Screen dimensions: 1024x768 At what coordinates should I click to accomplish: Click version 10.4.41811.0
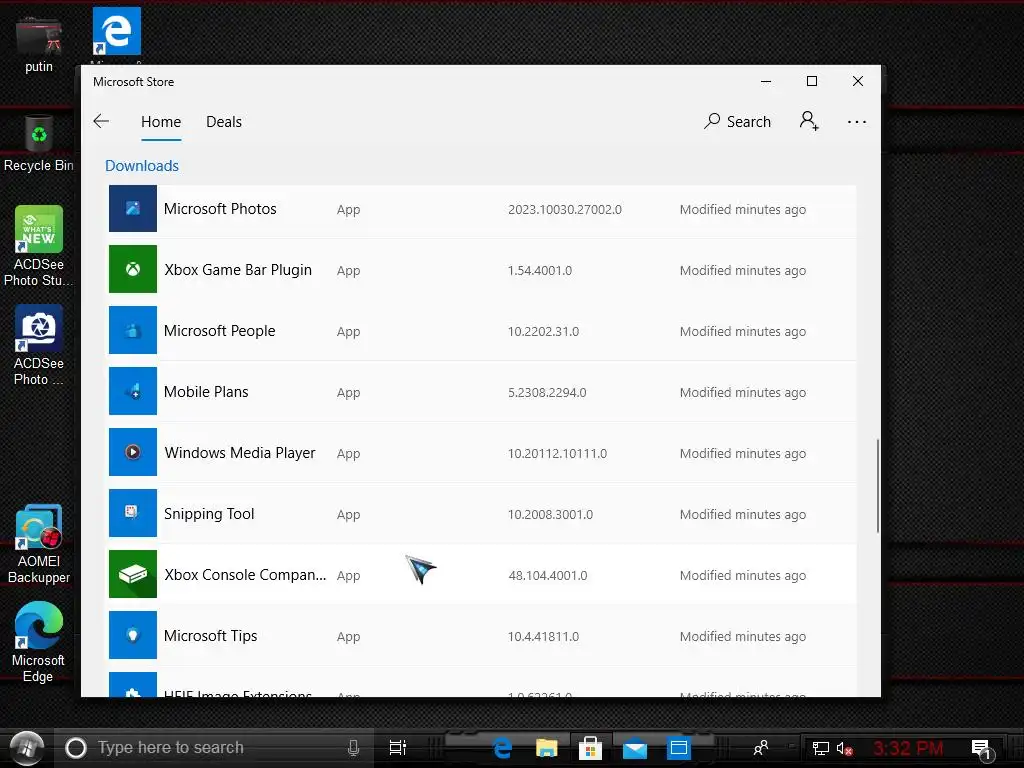point(543,637)
